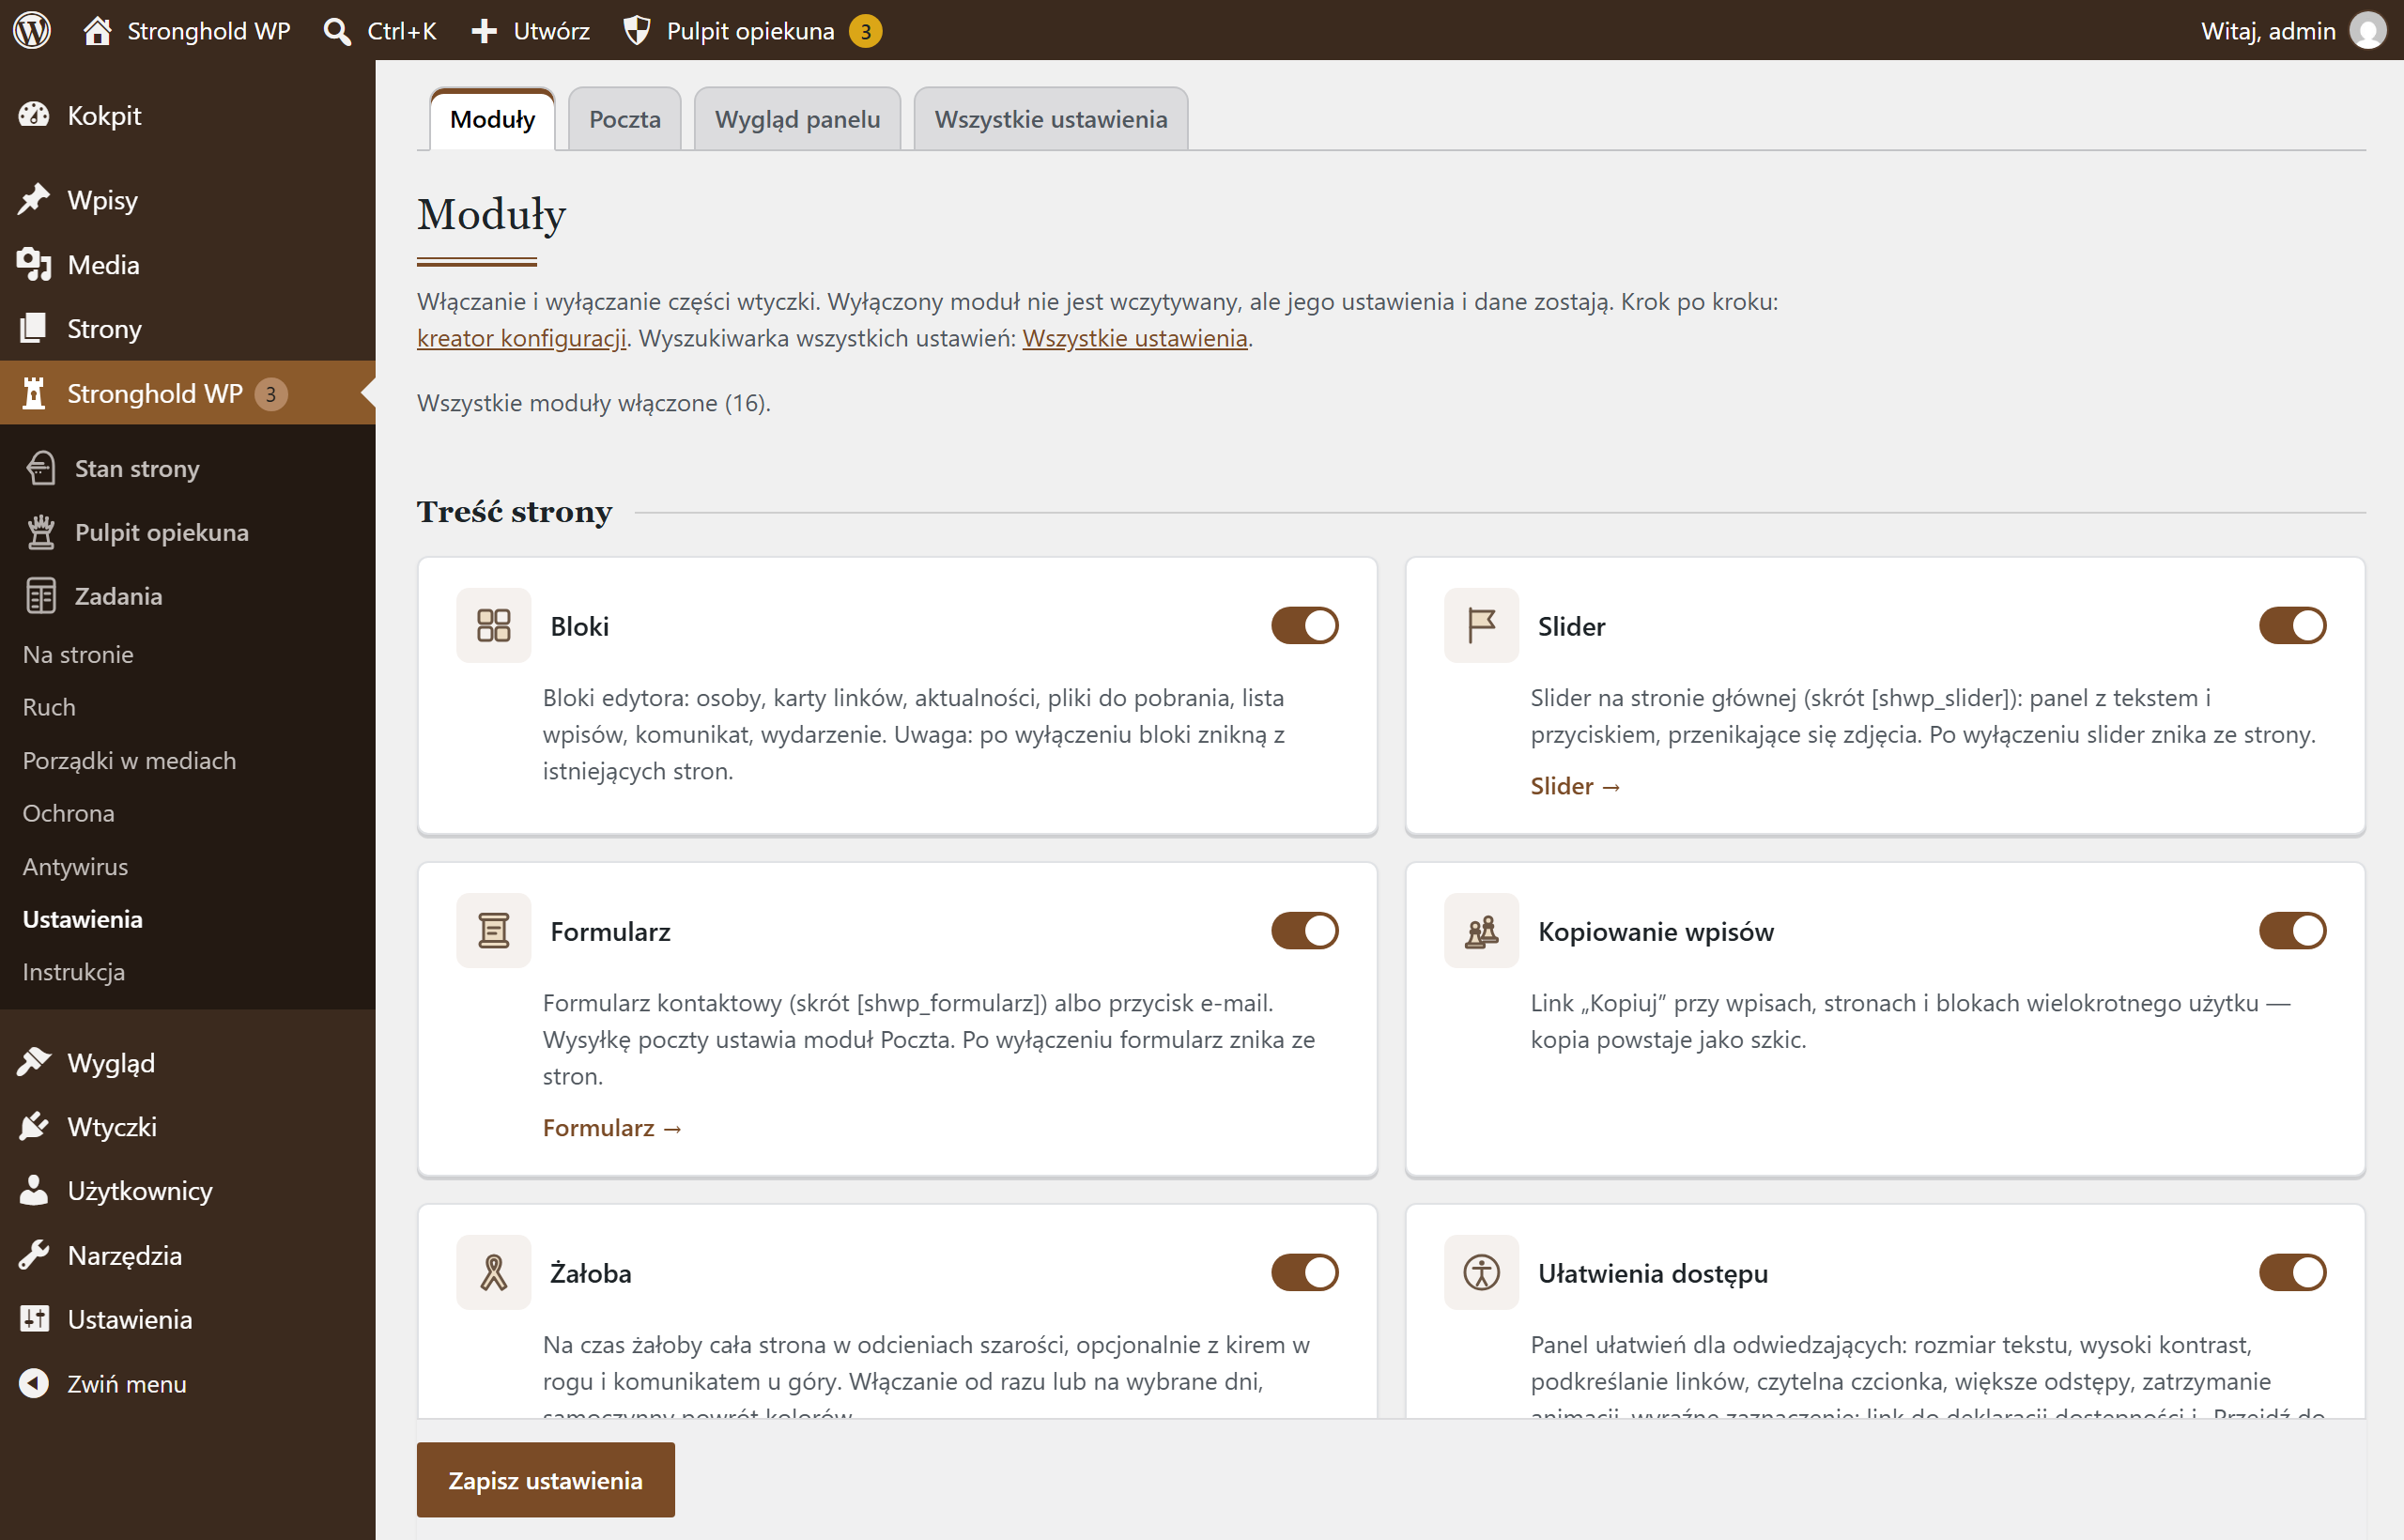2404x1540 pixels.
Task: Click the plus icon beside Utwórz
Action: [x=484, y=31]
